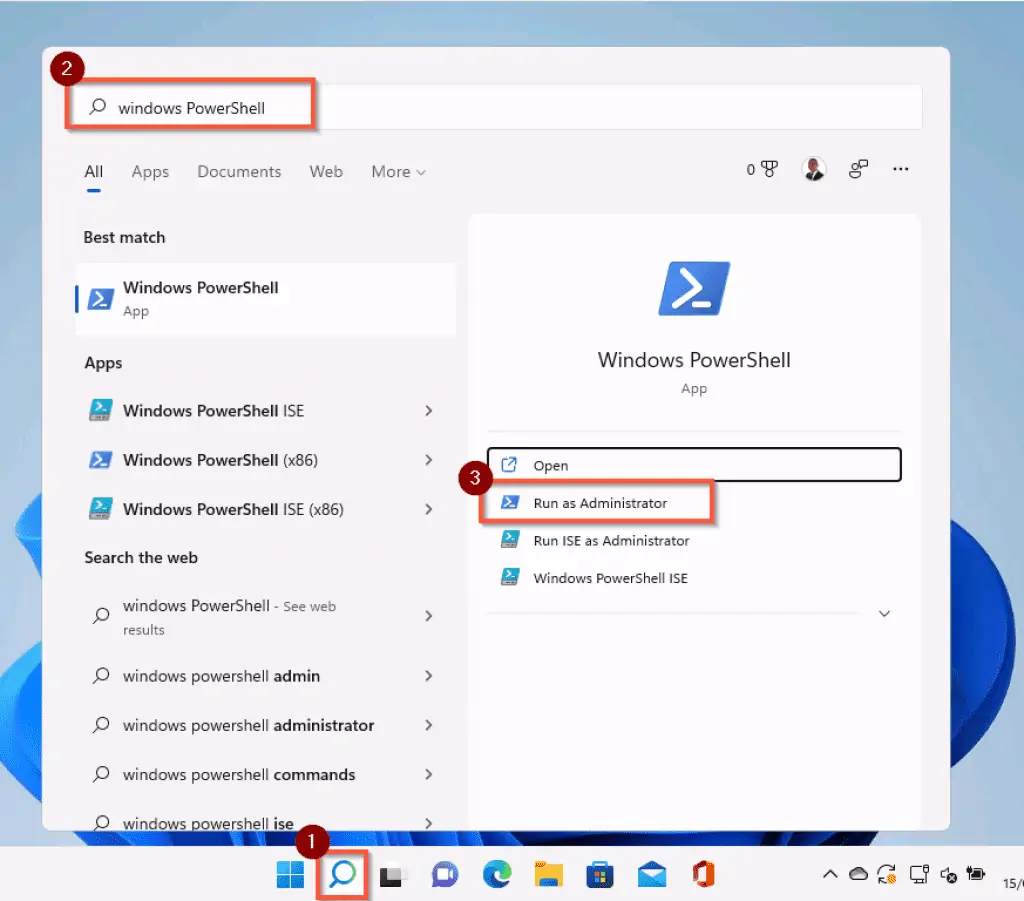The height and width of the screenshot is (901, 1024).
Task: Switch to the Web tab
Action: click(326, 172)
